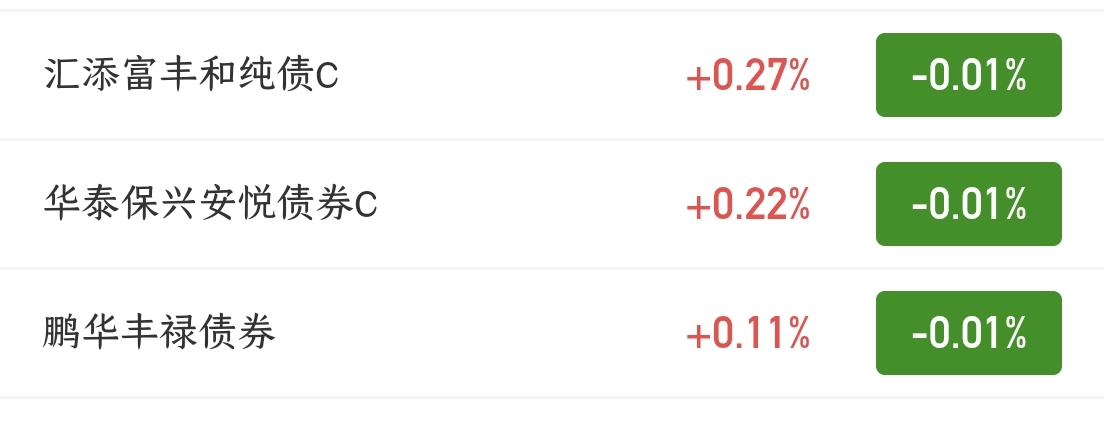Select the +0.27% return value
Image resolution: width=1104 pixels, height=426 pixels.
(748, 75)
